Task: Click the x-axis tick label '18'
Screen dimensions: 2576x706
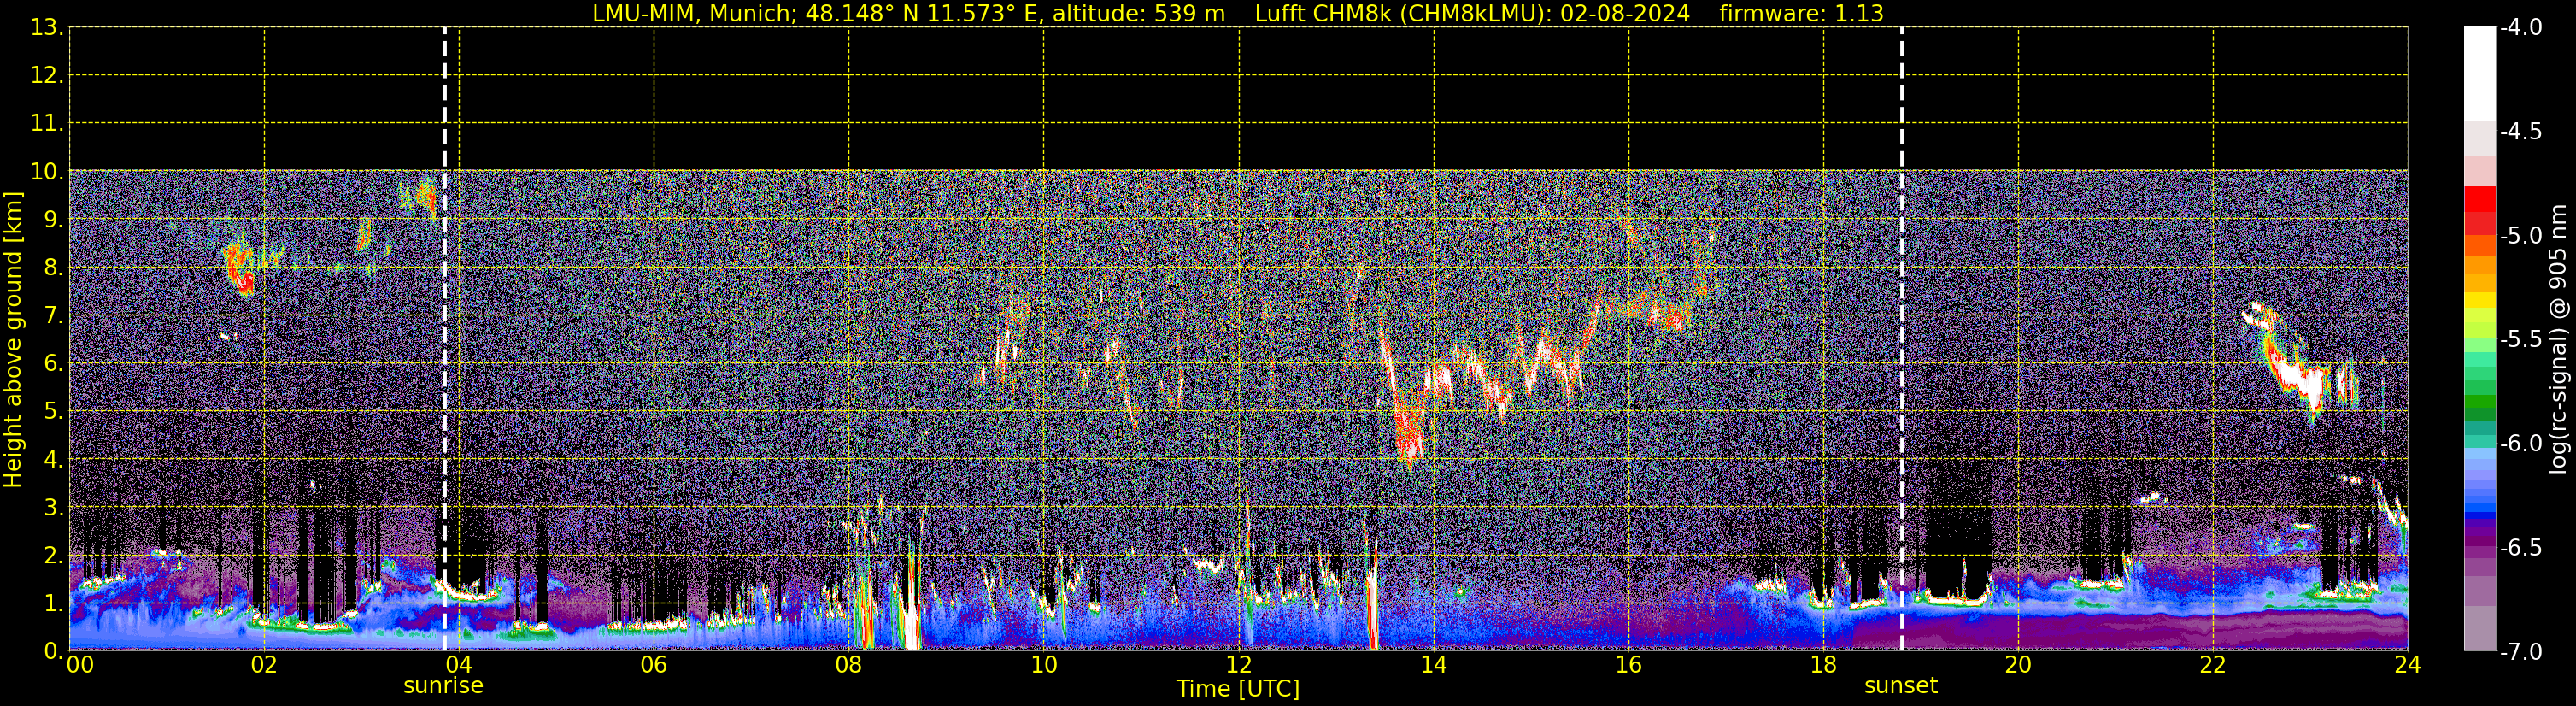Action: (1824, 665)
